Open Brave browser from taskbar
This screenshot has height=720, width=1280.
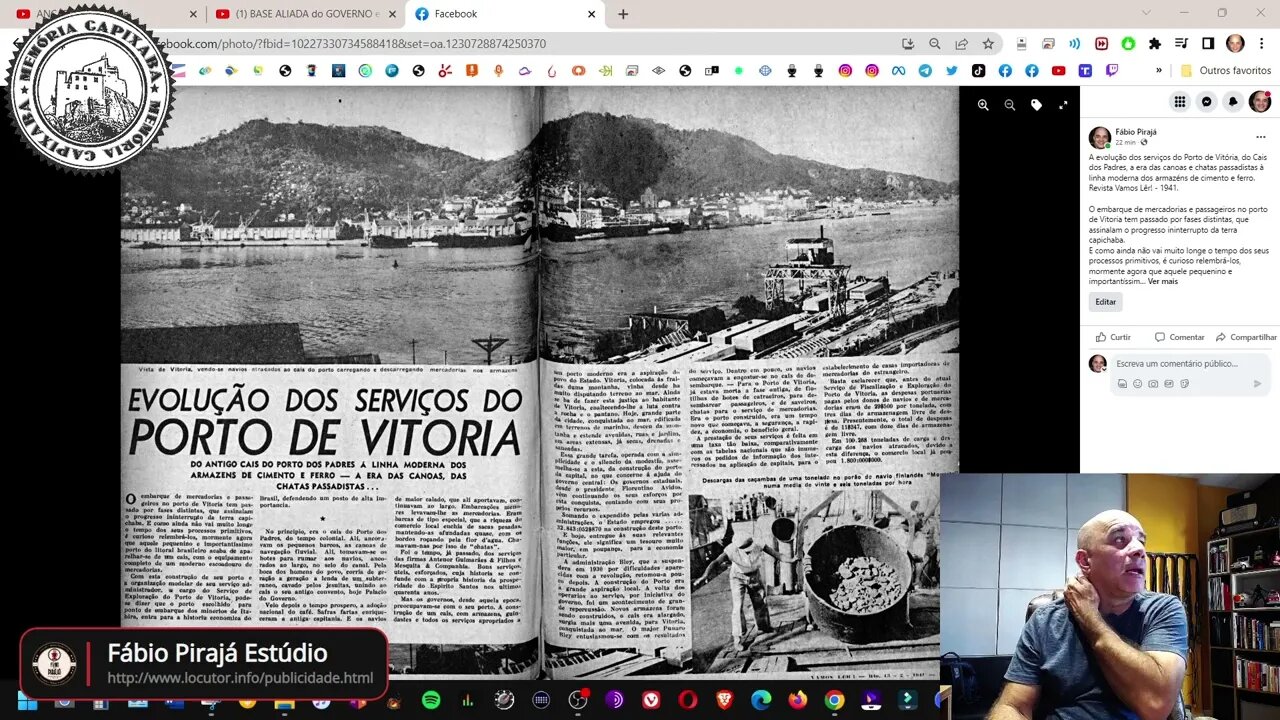724,700
